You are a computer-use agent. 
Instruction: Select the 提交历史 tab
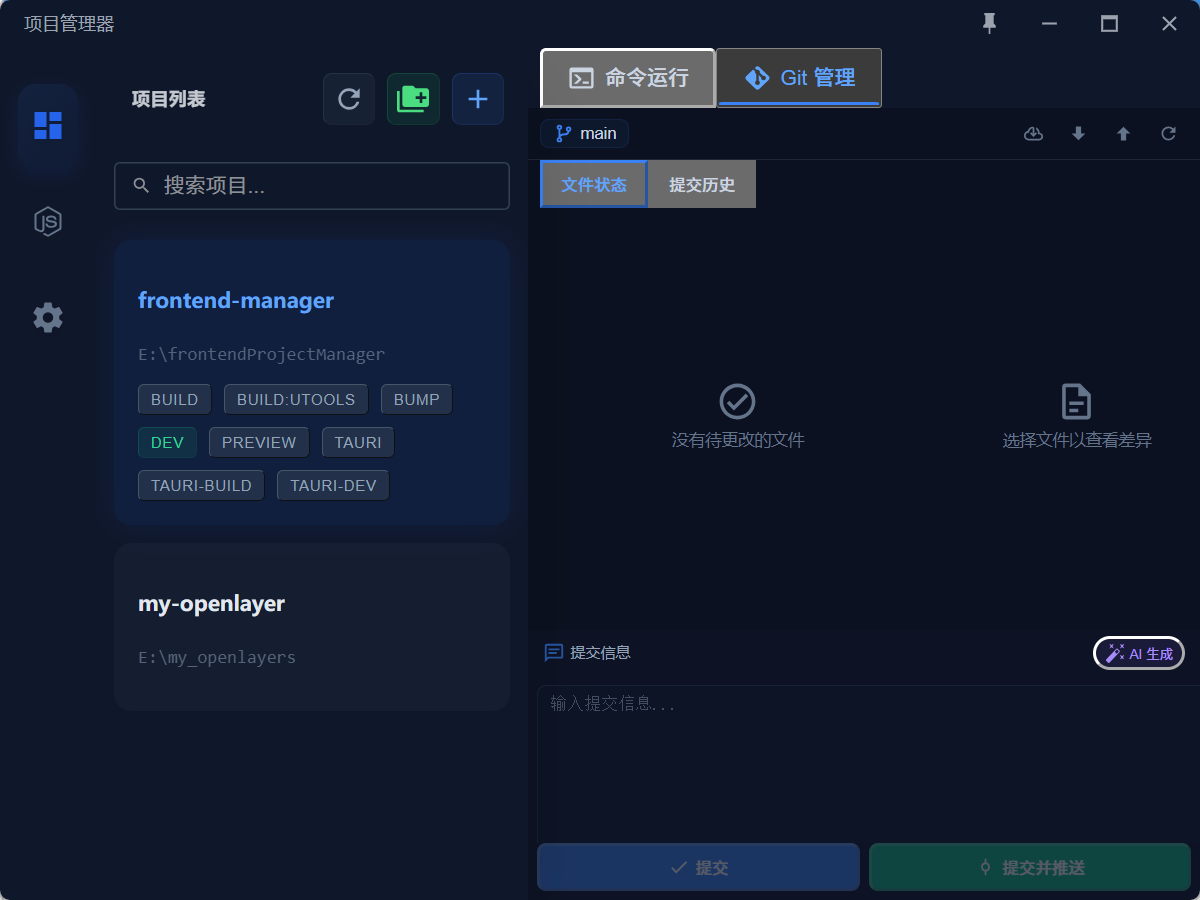point(702,184)
